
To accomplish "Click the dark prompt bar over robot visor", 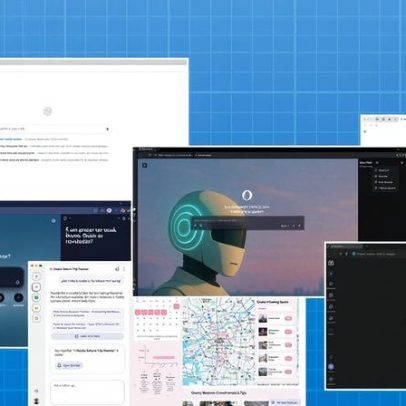I will coord(248,223).
